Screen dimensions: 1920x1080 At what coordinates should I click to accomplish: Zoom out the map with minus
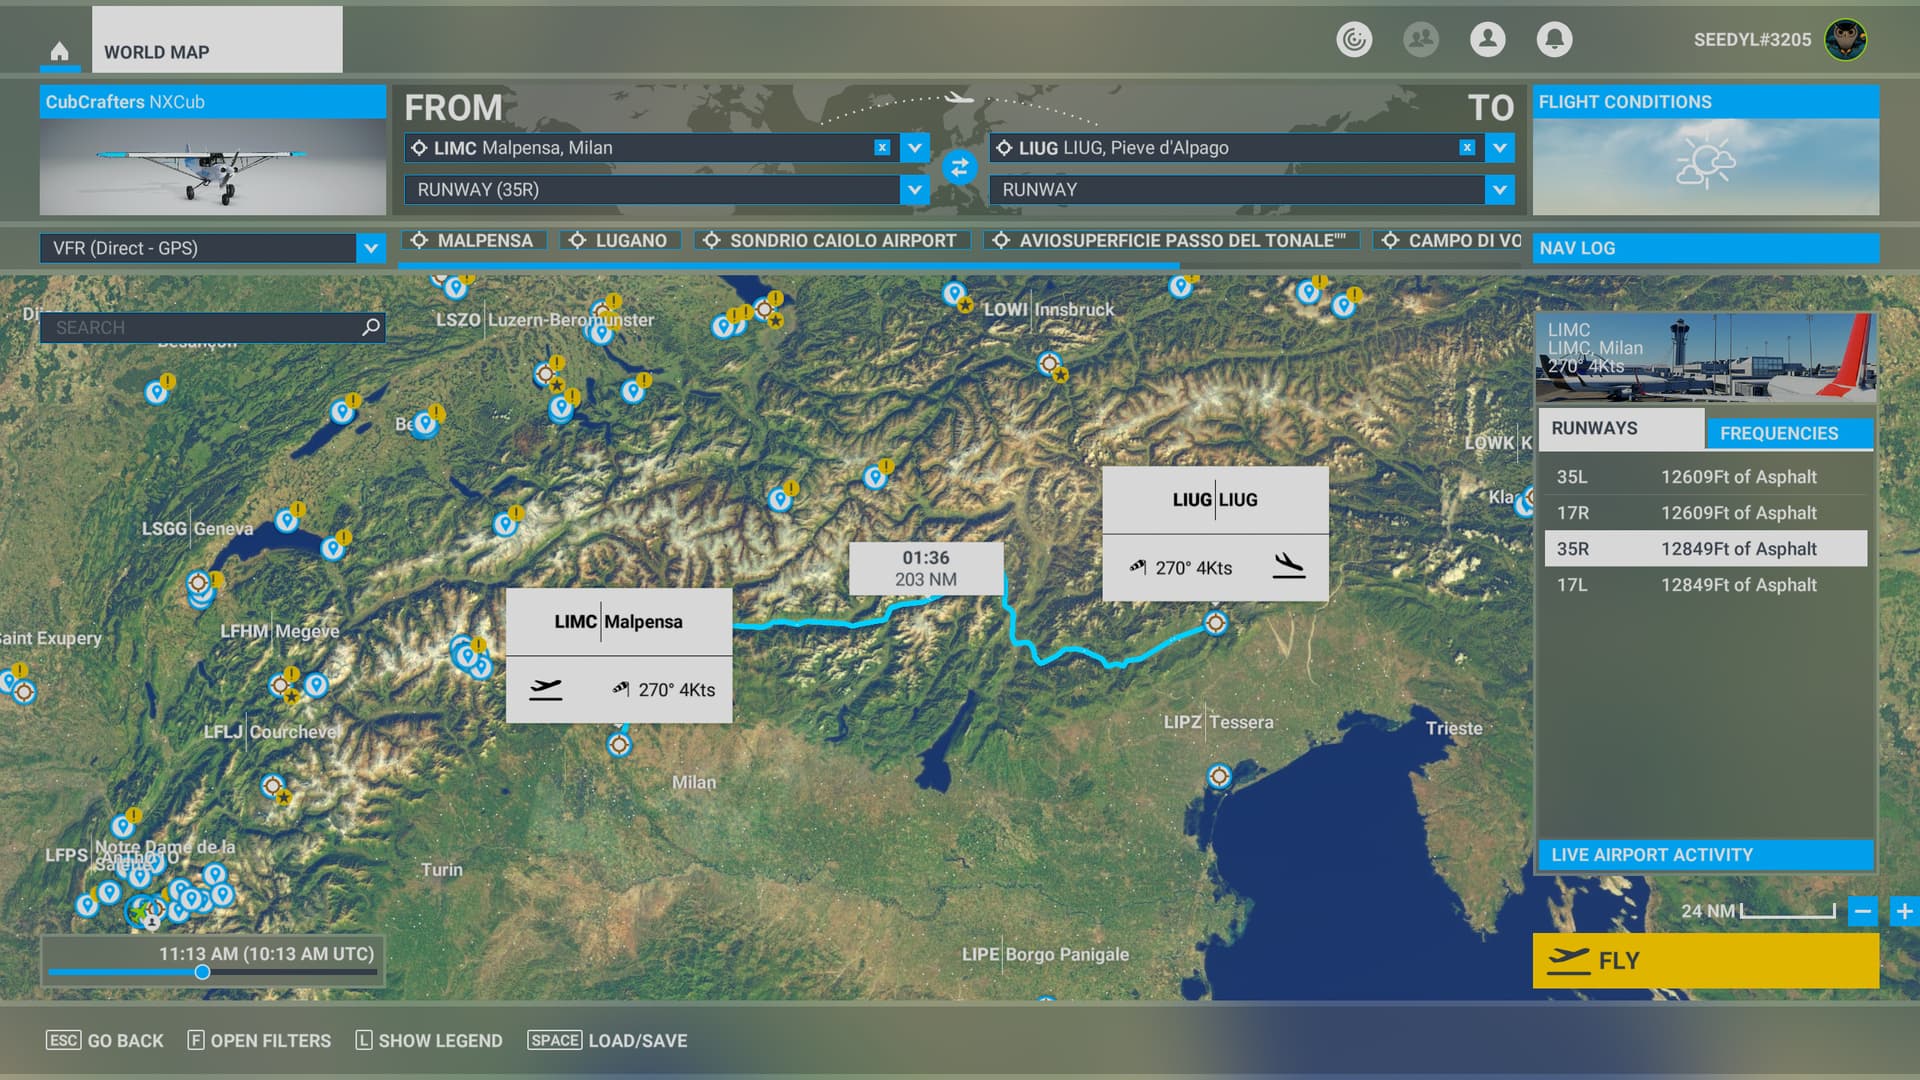(1862, 912)
